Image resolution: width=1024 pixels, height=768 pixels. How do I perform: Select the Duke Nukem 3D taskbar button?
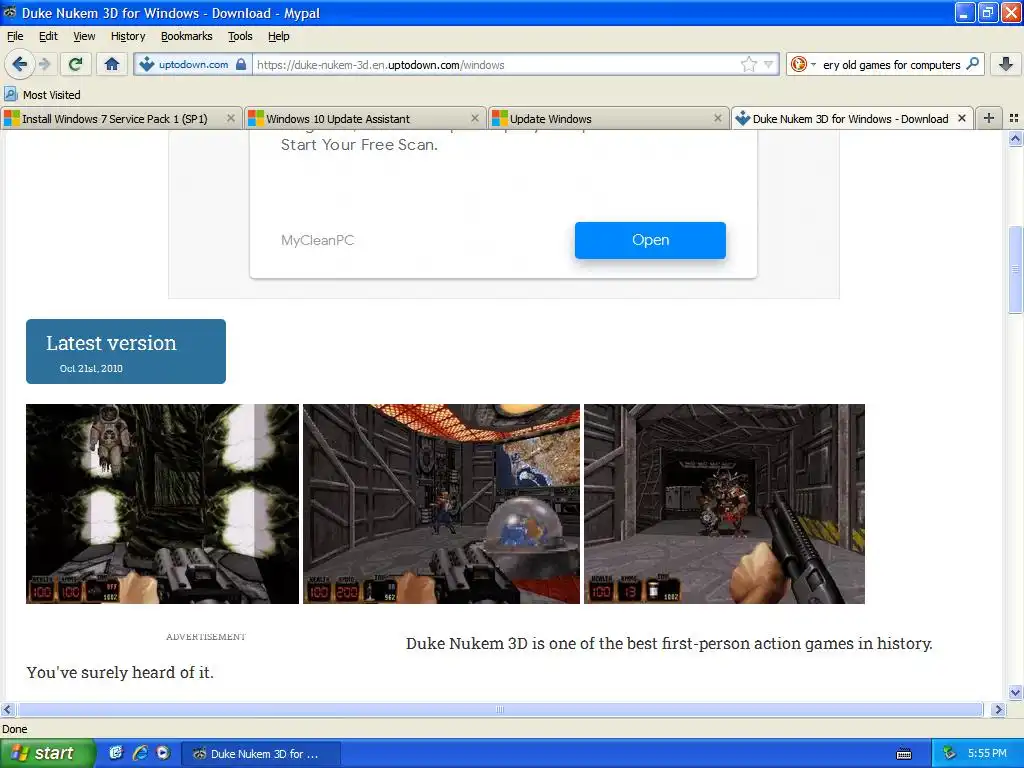(260, 754)
